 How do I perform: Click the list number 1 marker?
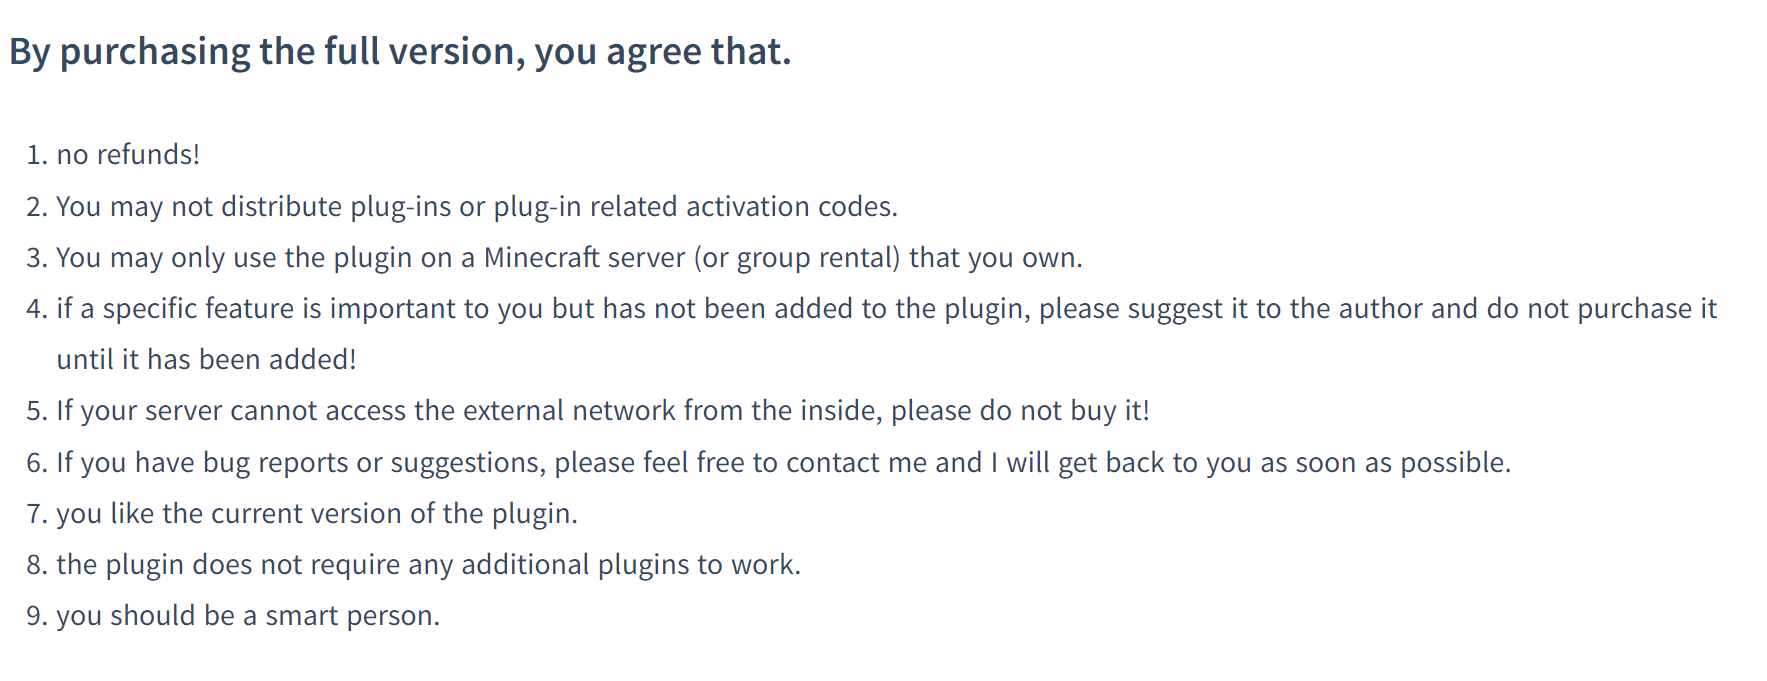[37, 155]
